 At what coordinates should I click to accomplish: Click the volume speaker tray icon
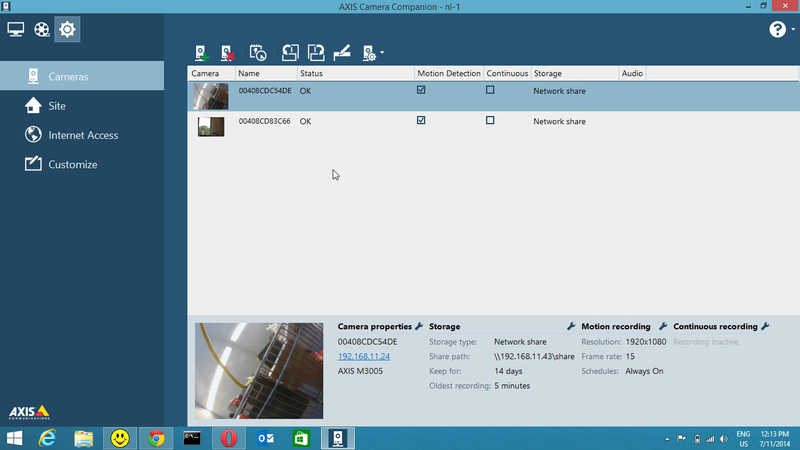click(723, 439)
